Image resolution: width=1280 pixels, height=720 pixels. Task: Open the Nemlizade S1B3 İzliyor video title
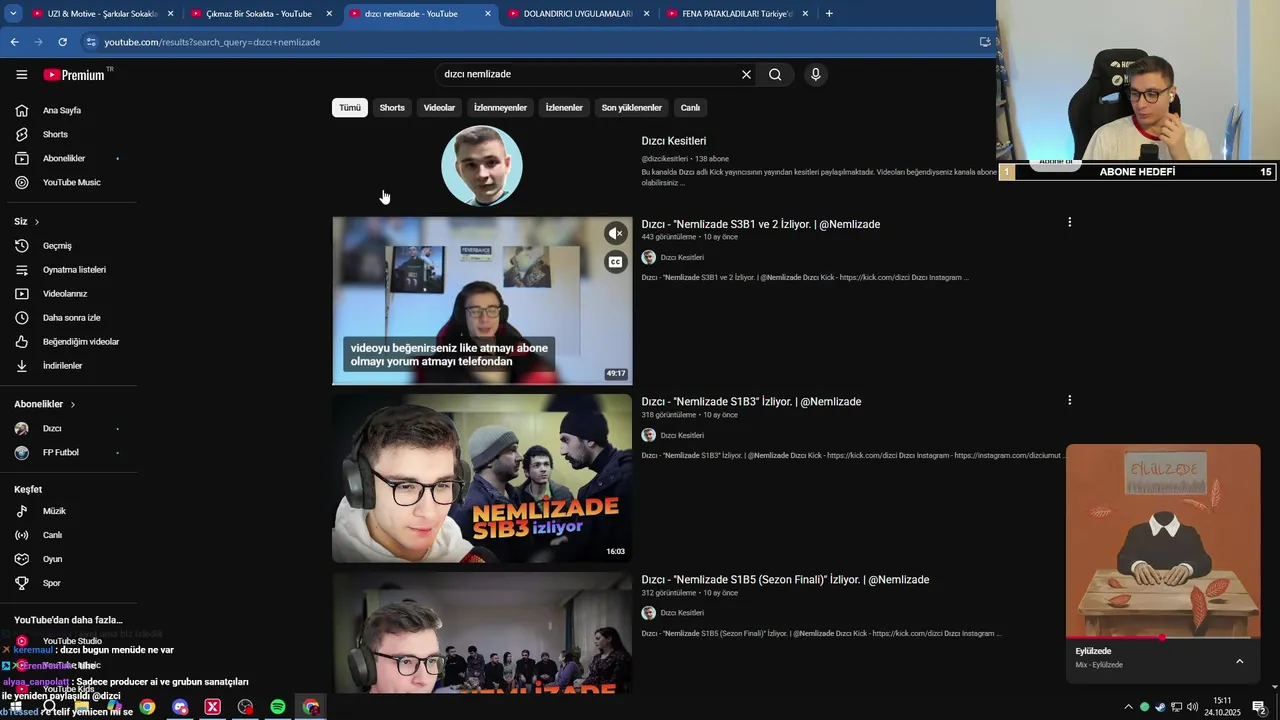click(x=751, y=401)
